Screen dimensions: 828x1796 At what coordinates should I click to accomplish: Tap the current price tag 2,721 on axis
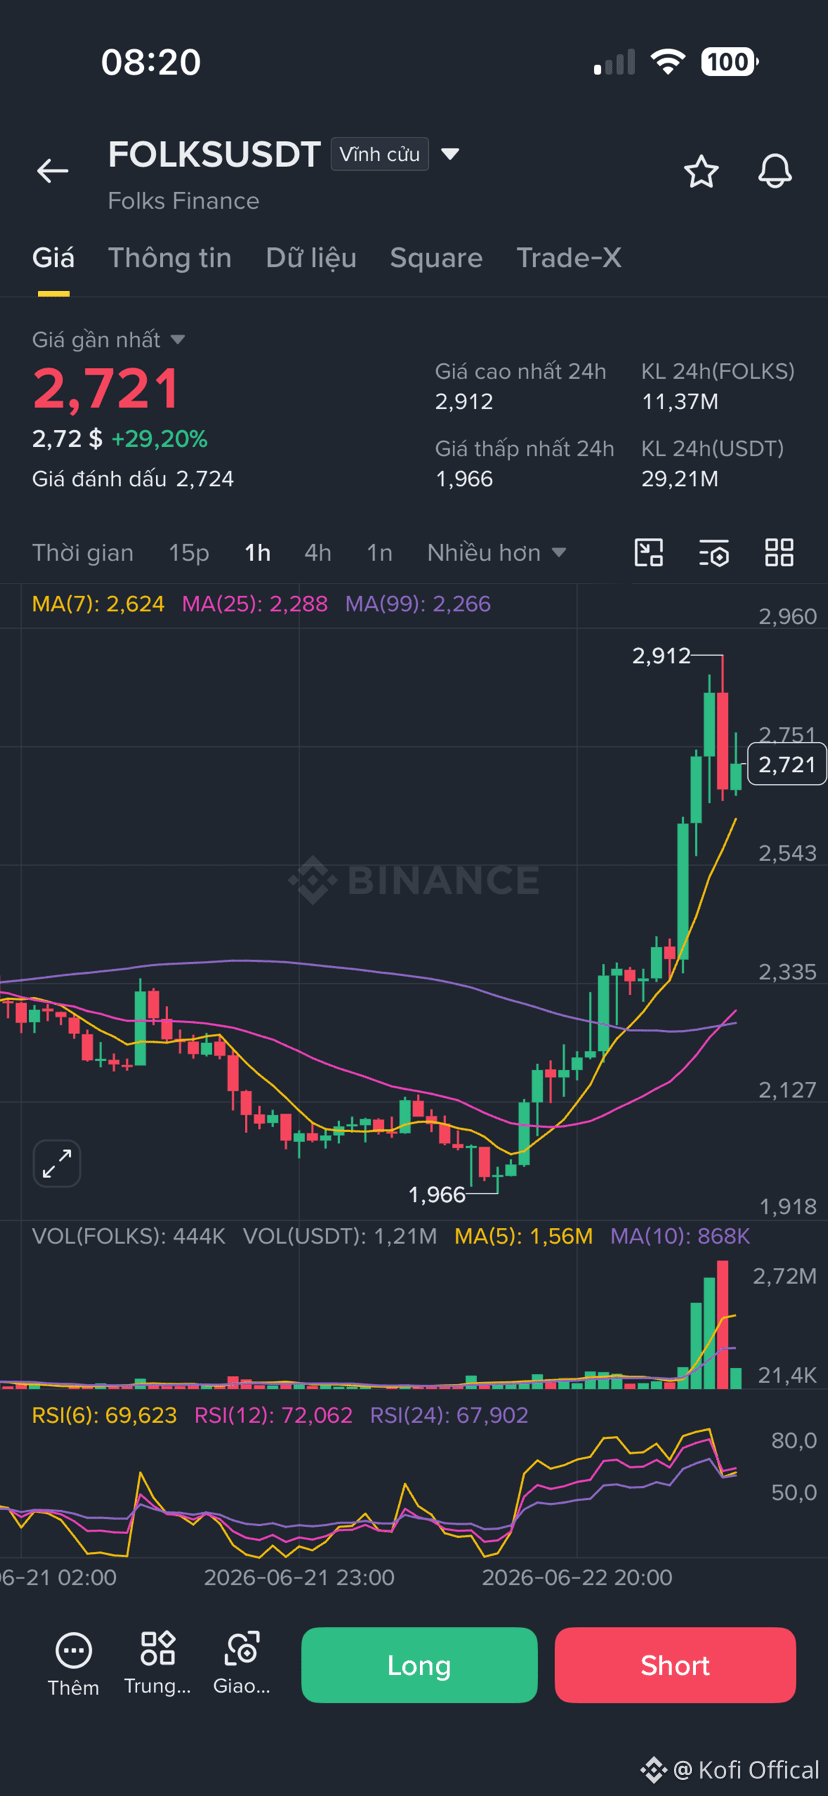[x=787, y=765]
